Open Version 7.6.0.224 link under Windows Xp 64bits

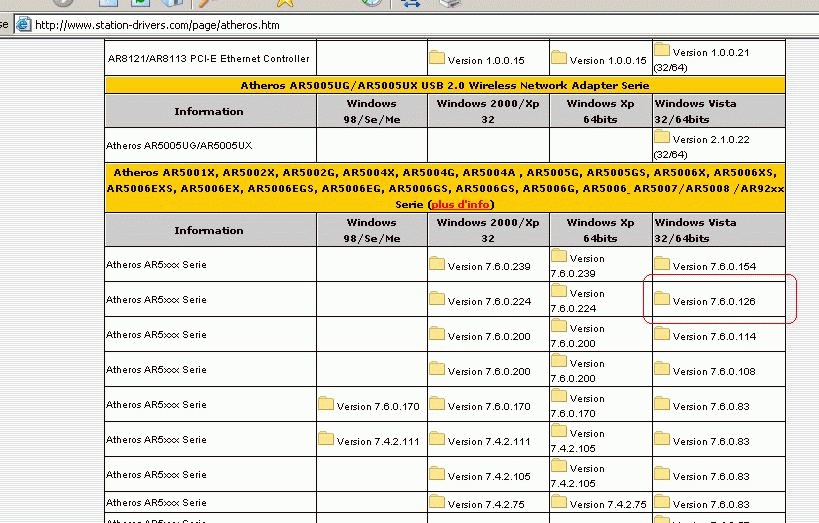[x=578, y=301]
